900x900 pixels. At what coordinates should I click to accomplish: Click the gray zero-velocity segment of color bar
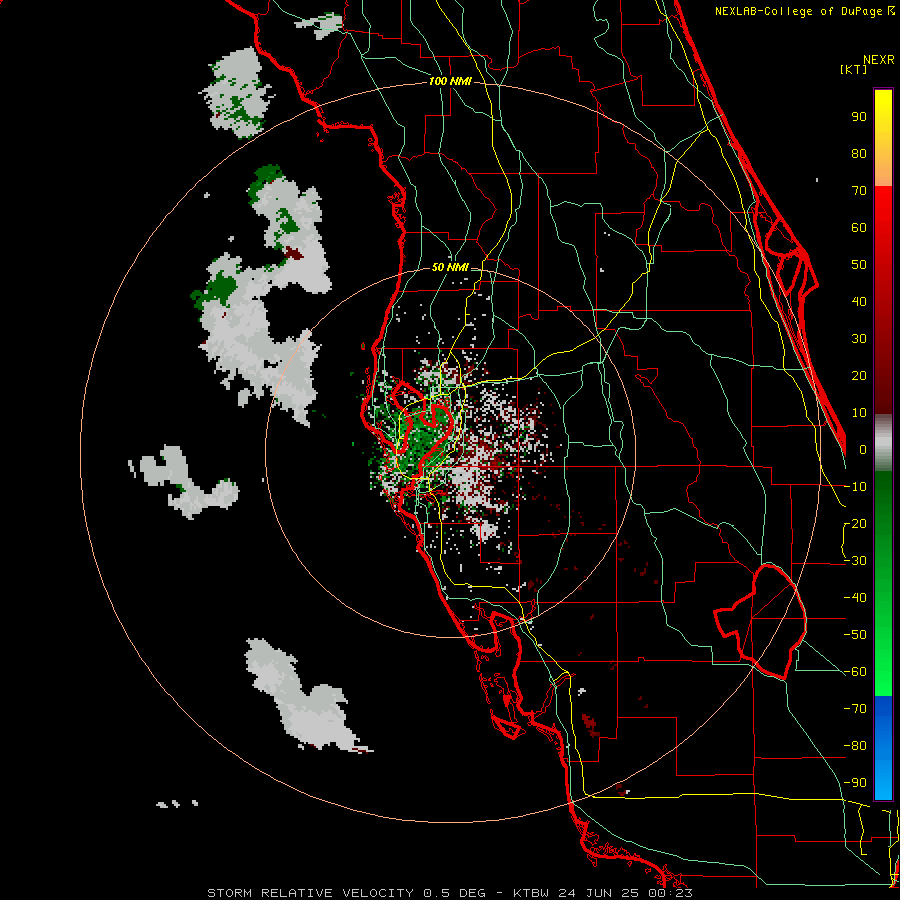click(x=883, y=443)
